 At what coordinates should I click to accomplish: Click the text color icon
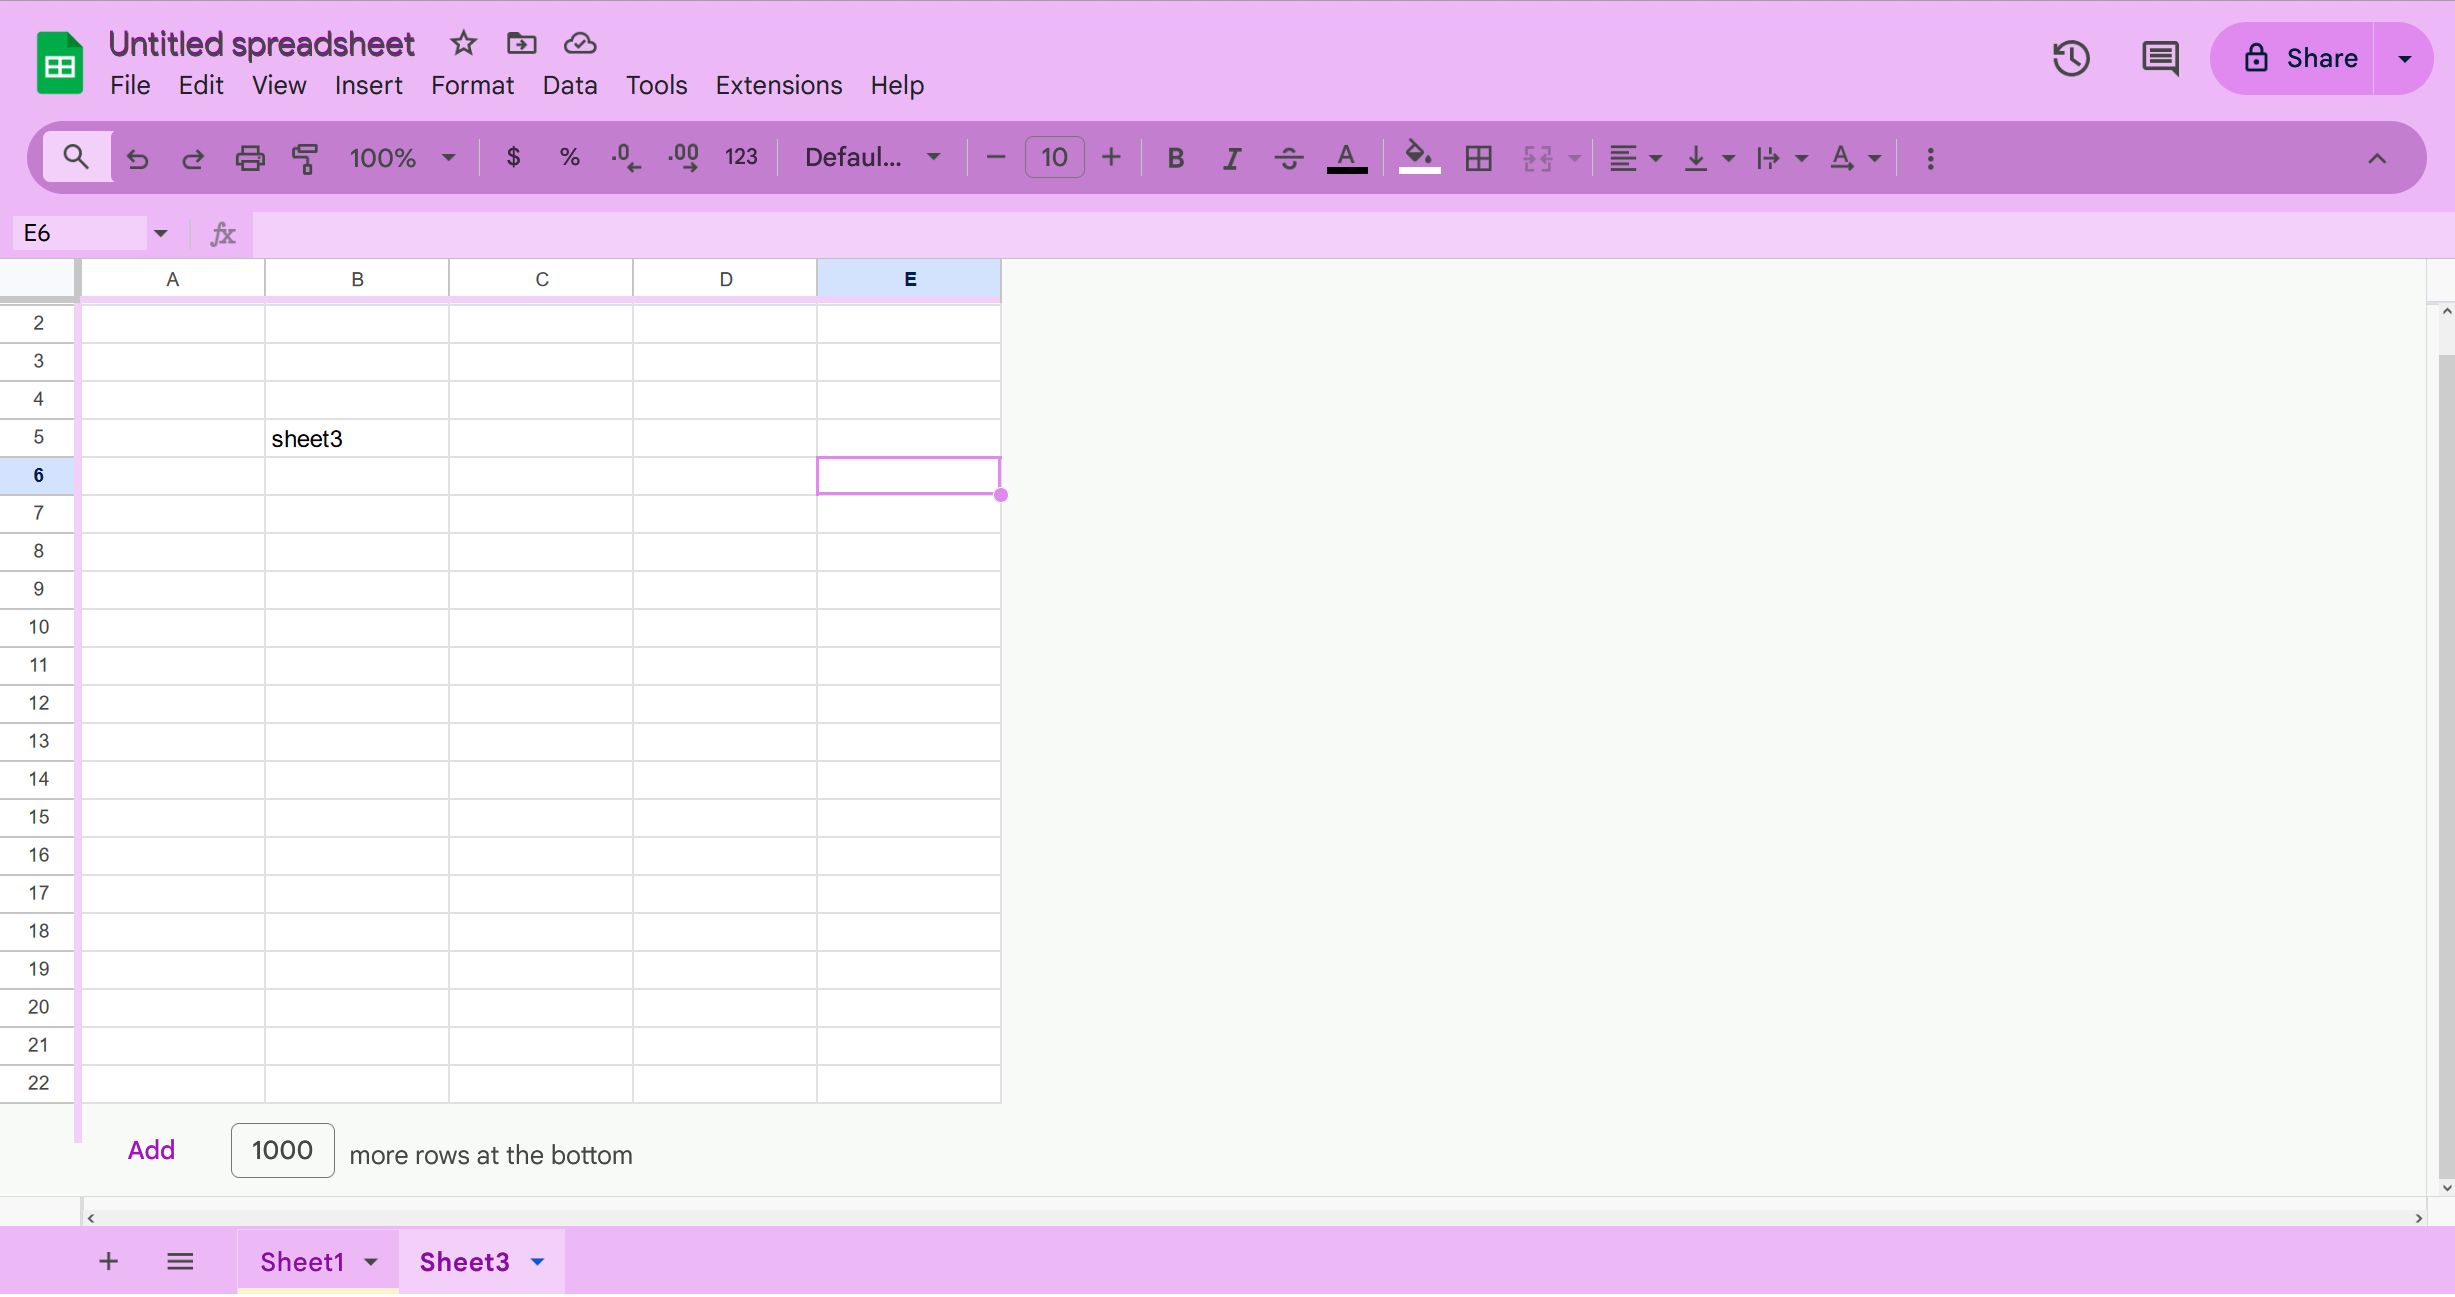coord(1349,157)
